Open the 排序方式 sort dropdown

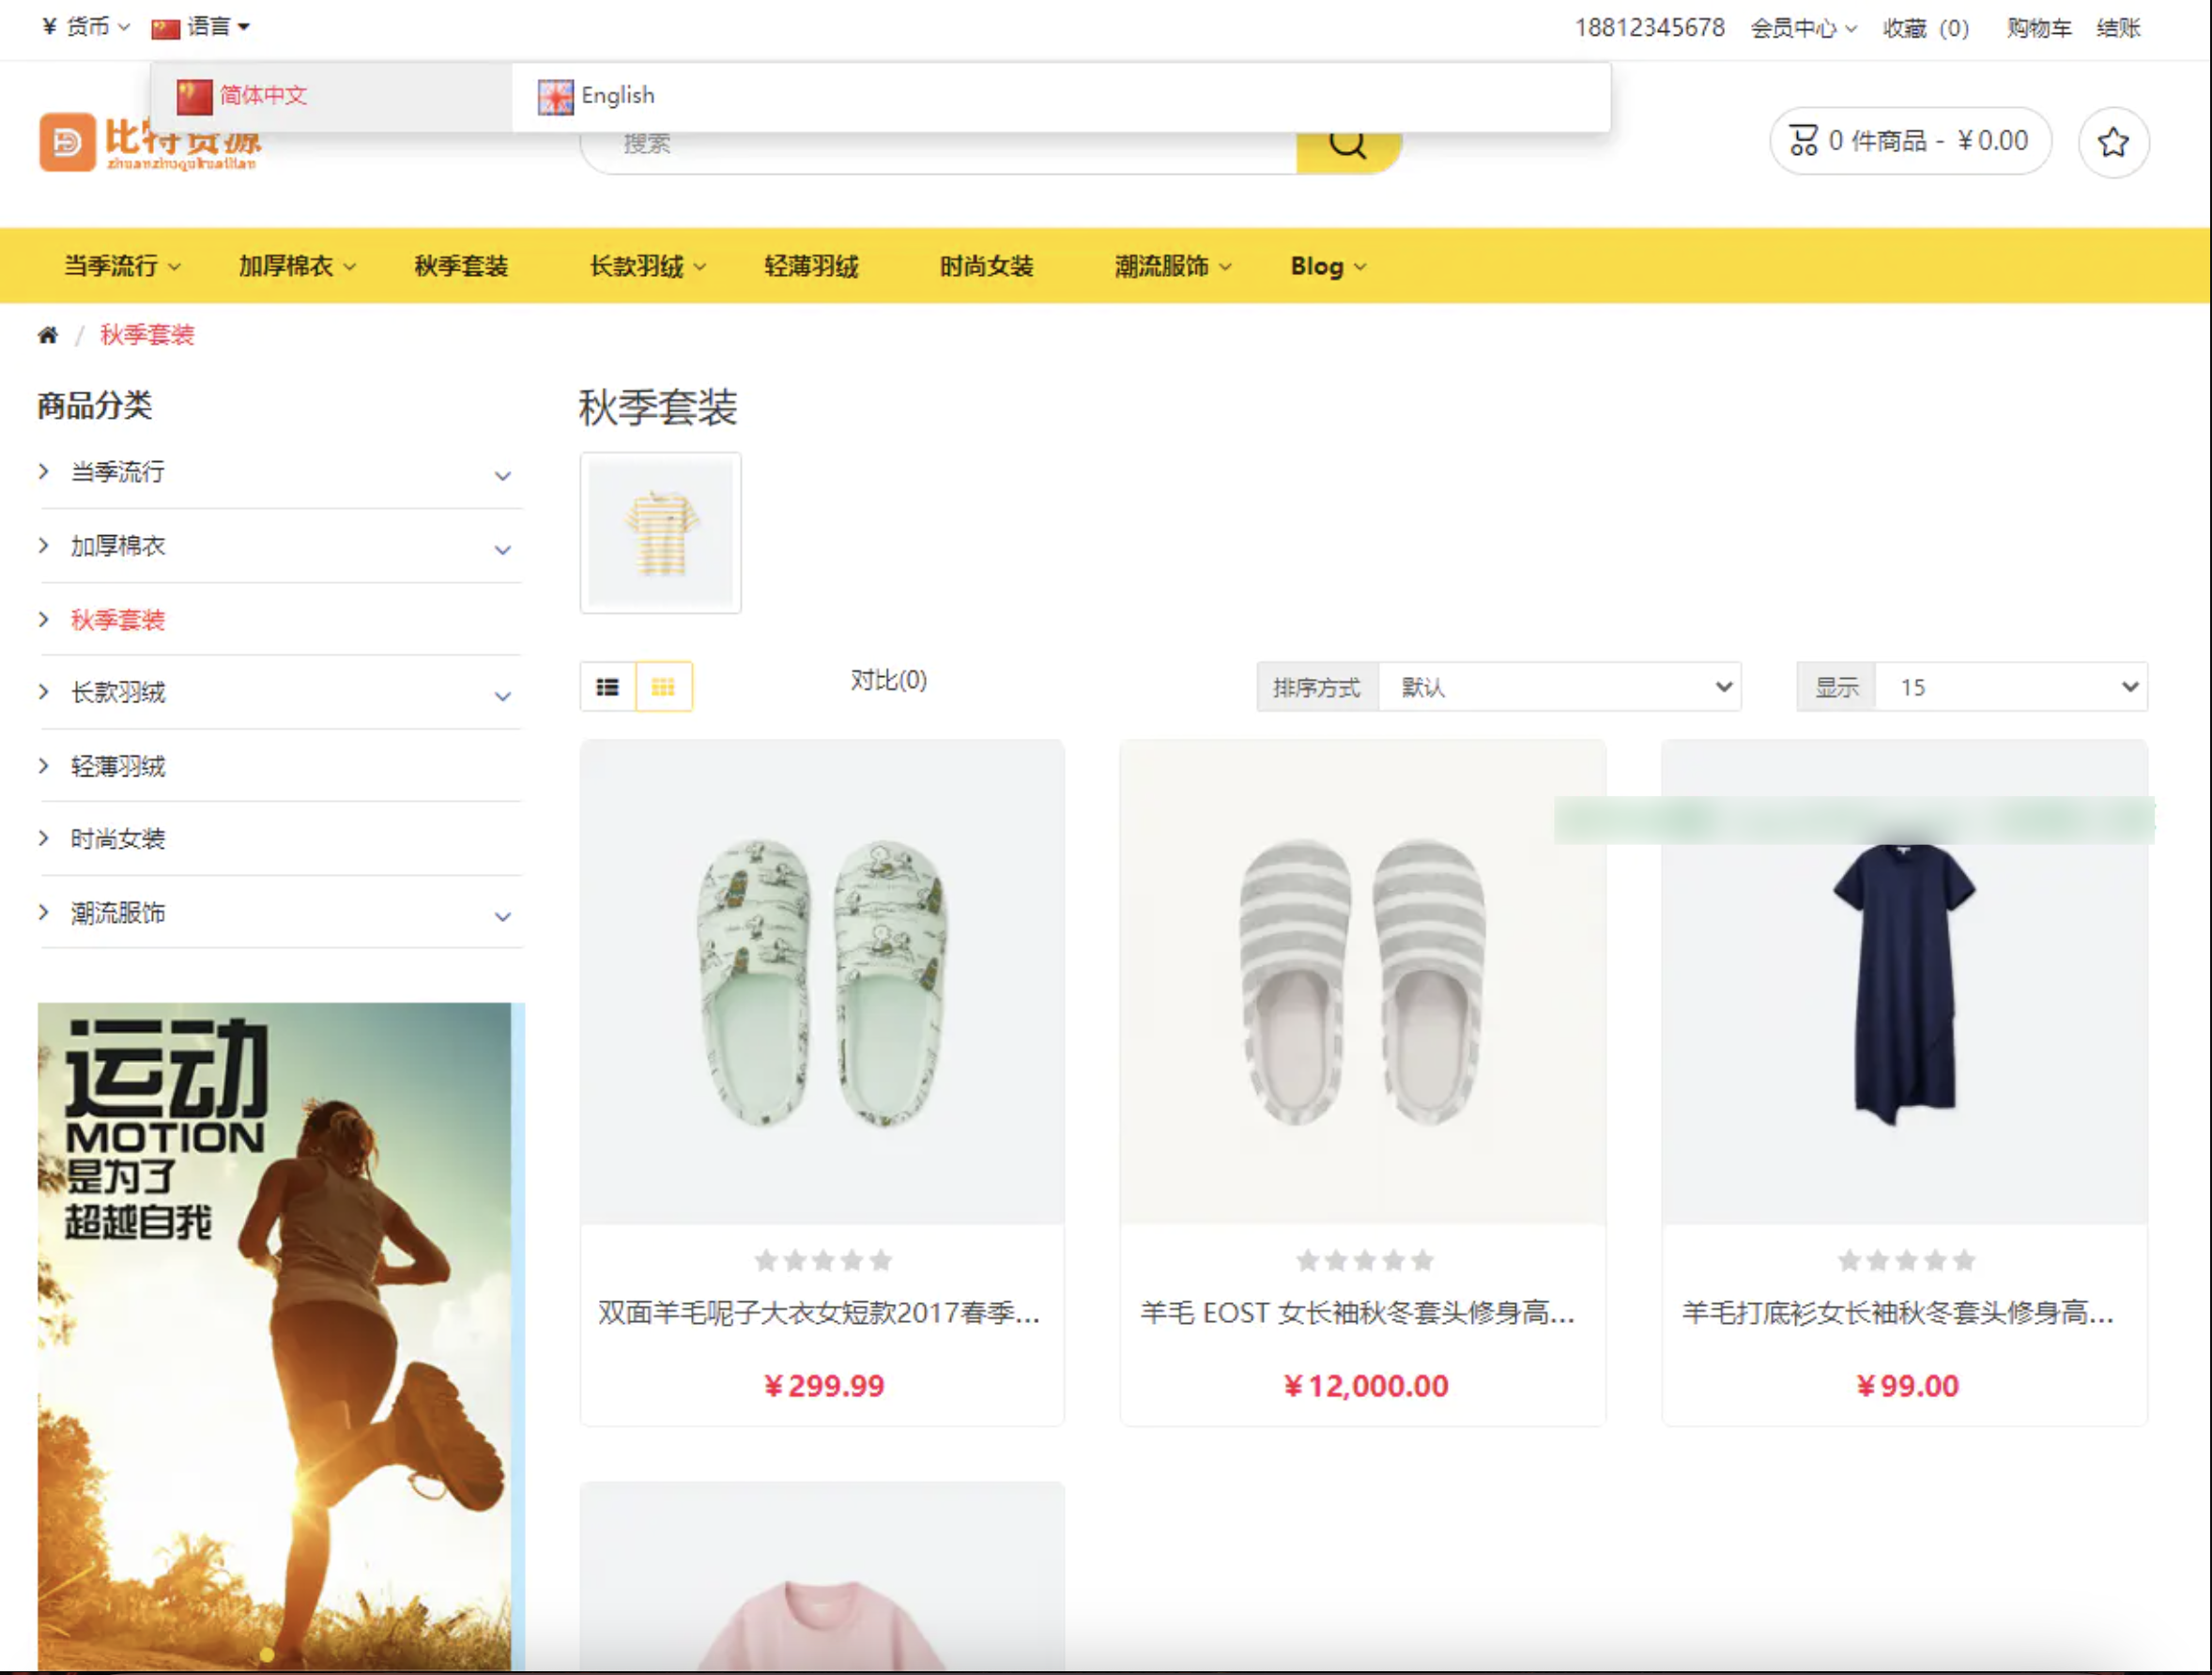(1562, 687)
